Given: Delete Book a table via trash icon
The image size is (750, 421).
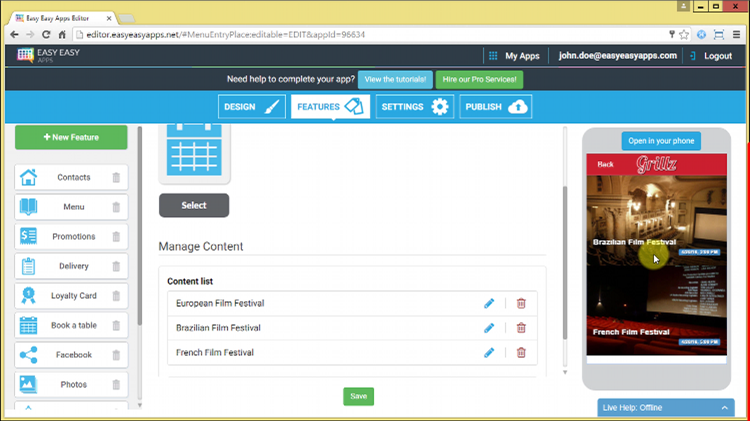Looking at the screenshot, I should point(116,326).
